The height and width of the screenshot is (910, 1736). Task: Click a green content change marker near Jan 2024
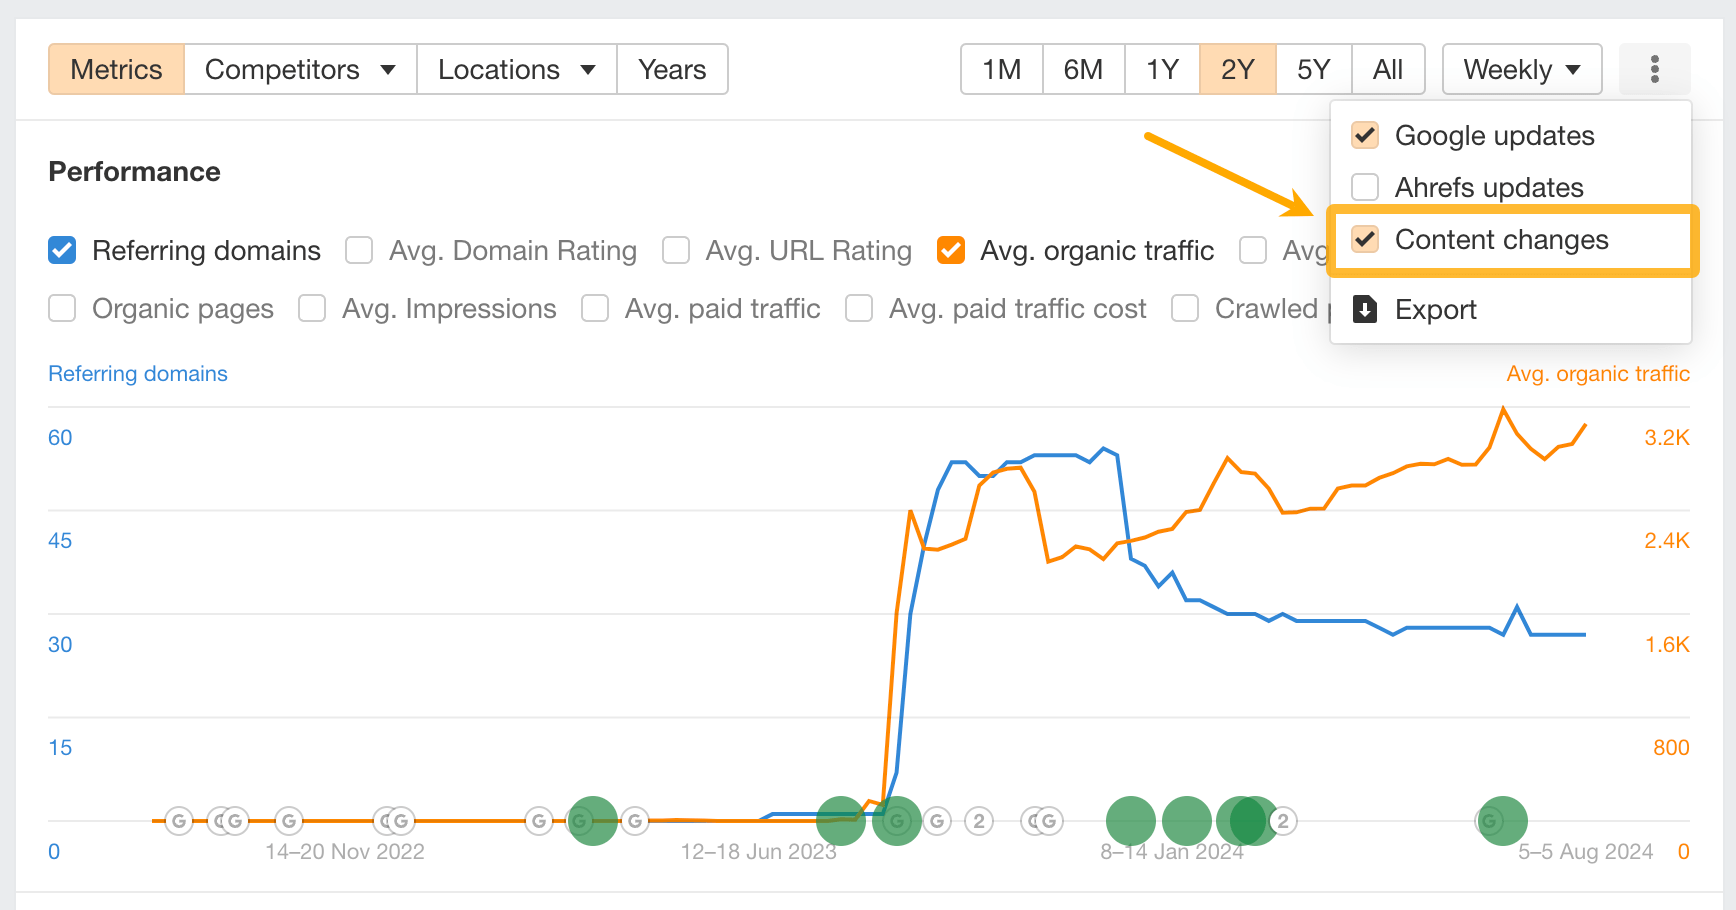[1130, 820]
